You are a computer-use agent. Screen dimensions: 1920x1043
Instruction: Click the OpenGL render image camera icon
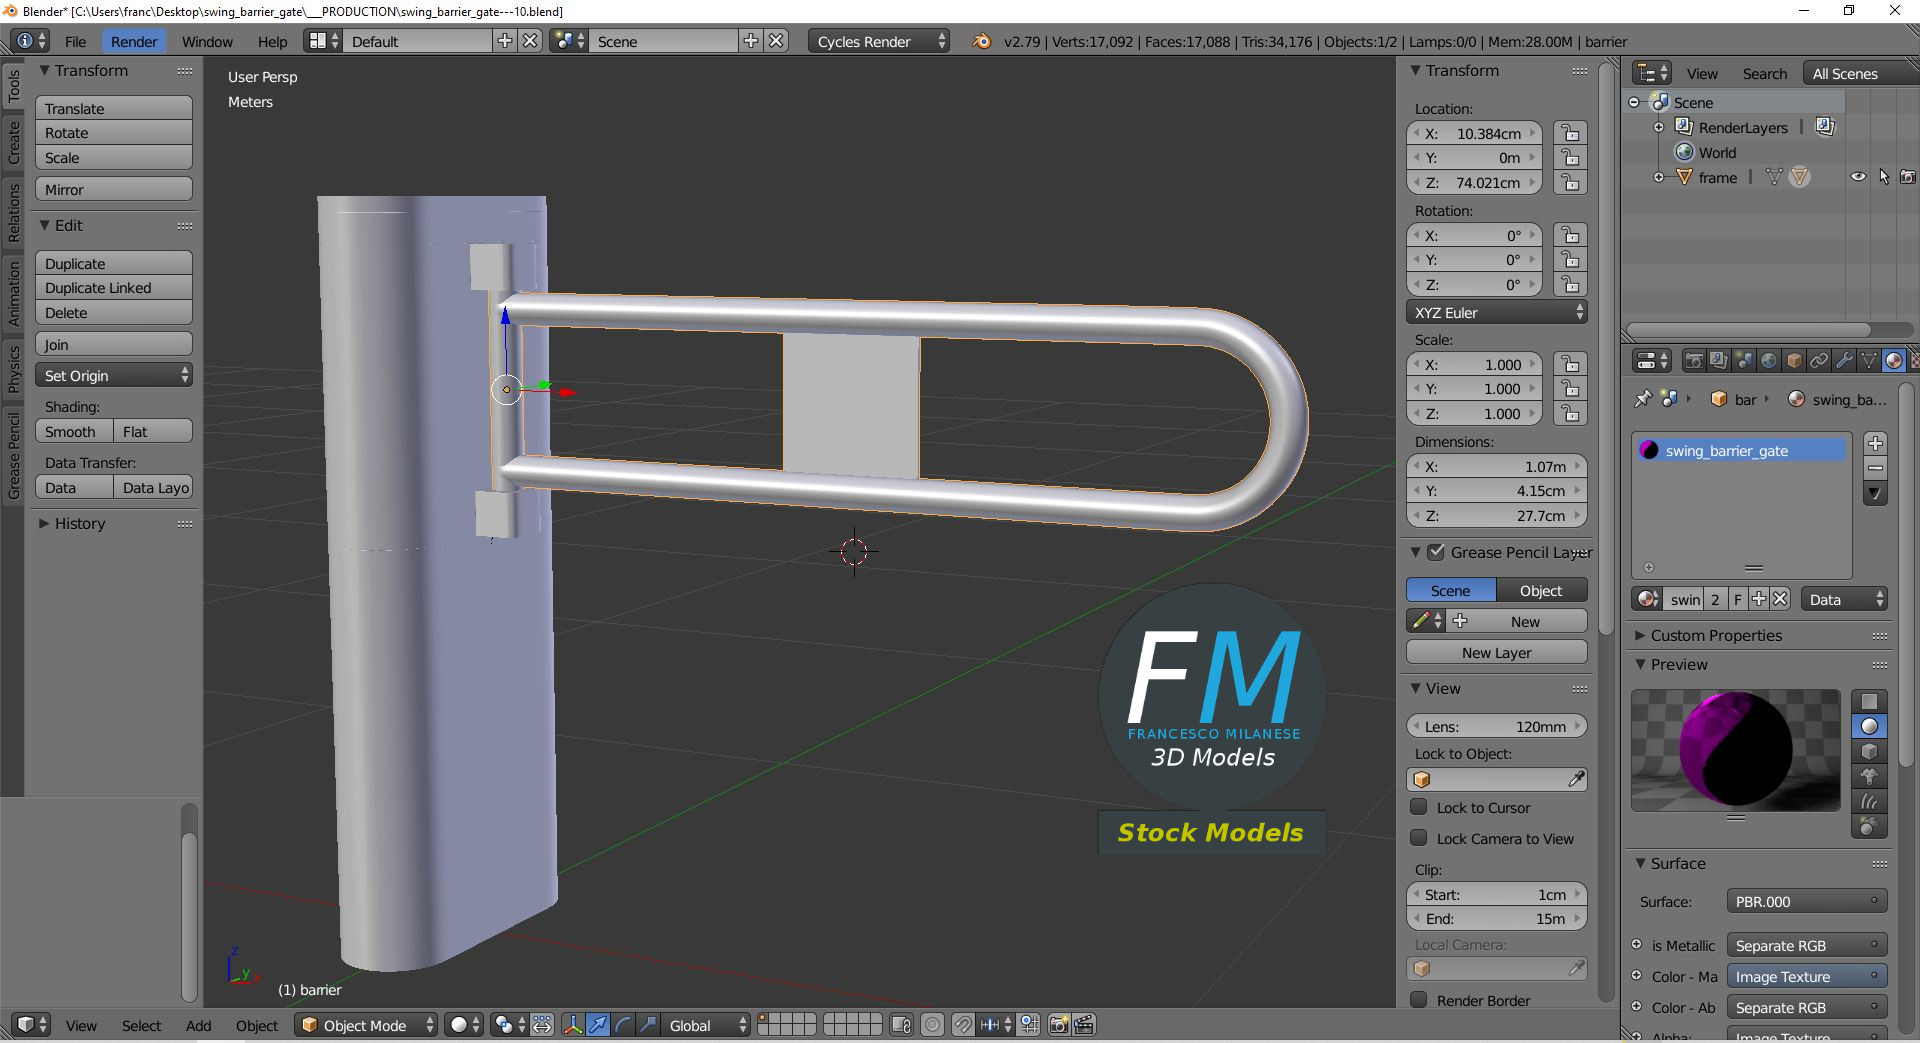click(x=1058, y=1025)
